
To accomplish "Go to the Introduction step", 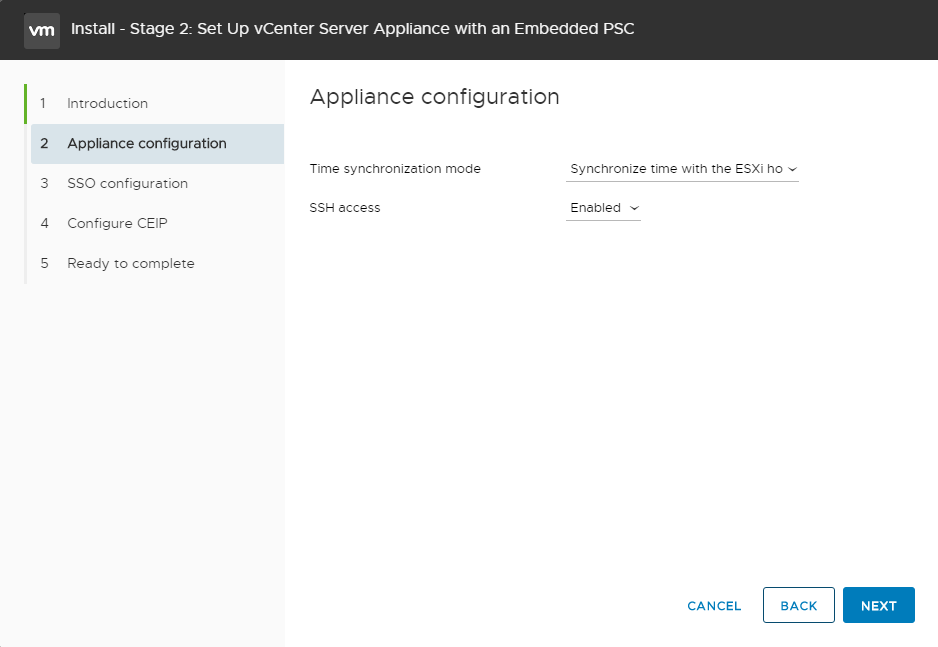I will click(107, 104).
